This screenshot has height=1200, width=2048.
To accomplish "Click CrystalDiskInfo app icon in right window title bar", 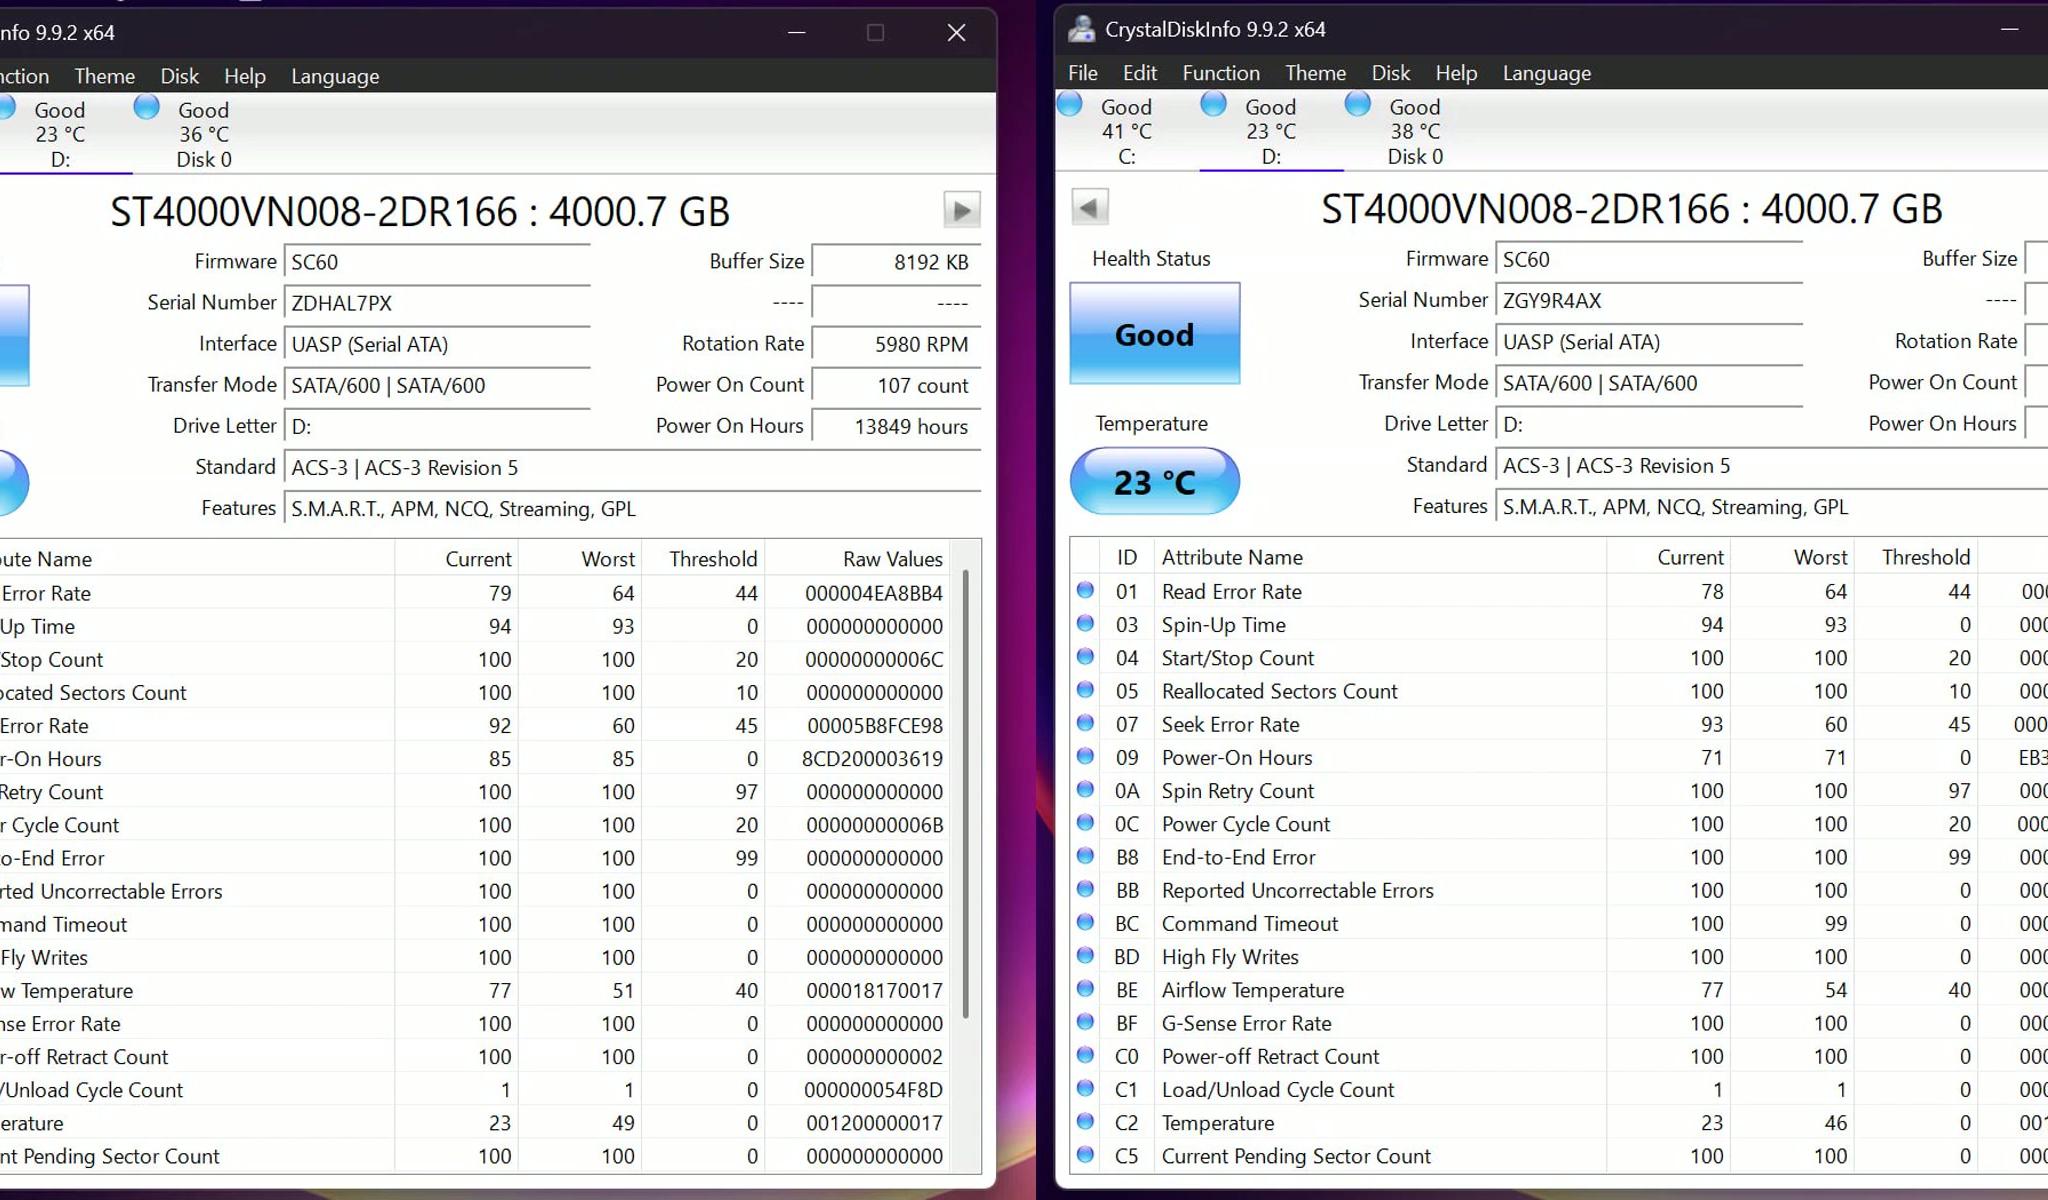I will pos(1081,29).
